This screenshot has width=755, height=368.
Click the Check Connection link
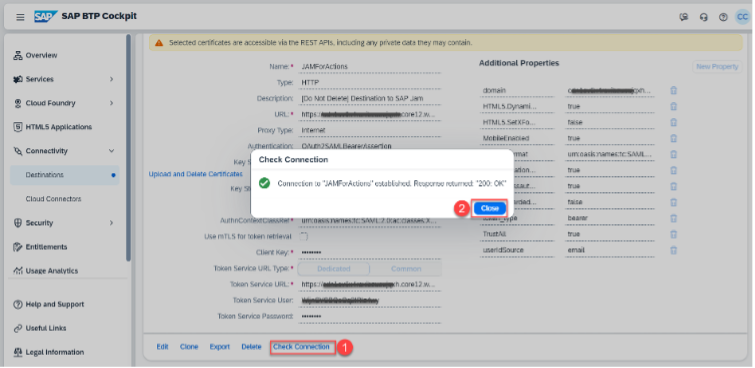pos(301,347)
